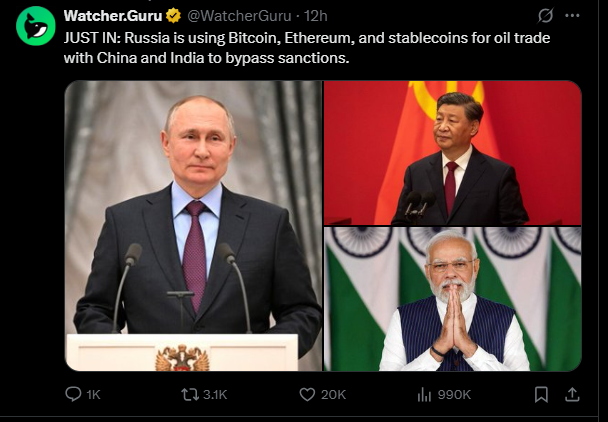Screen dimensions: 608x422
Task: Open the top-right photo with red flag
Action: (x=452, y=153)
